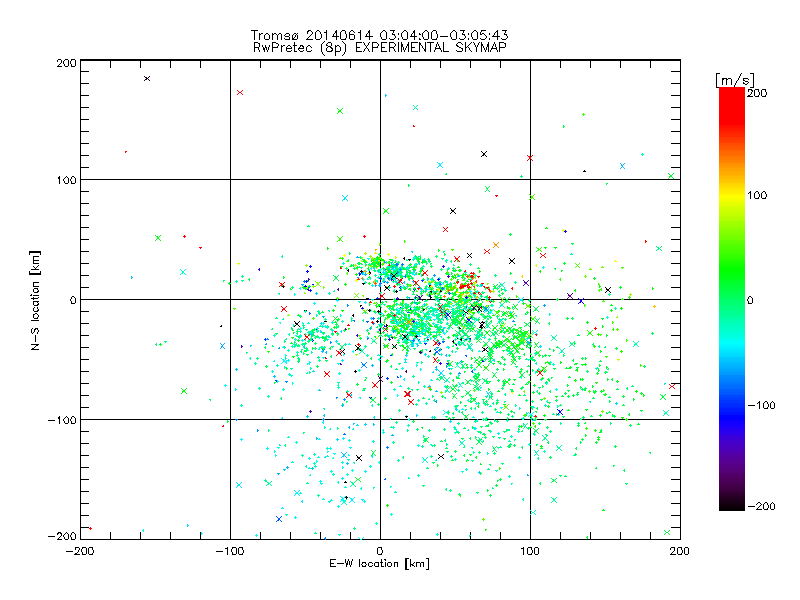Click the colorbar label '100'
The width and height of the screenshot is (800, 600).
757,195
